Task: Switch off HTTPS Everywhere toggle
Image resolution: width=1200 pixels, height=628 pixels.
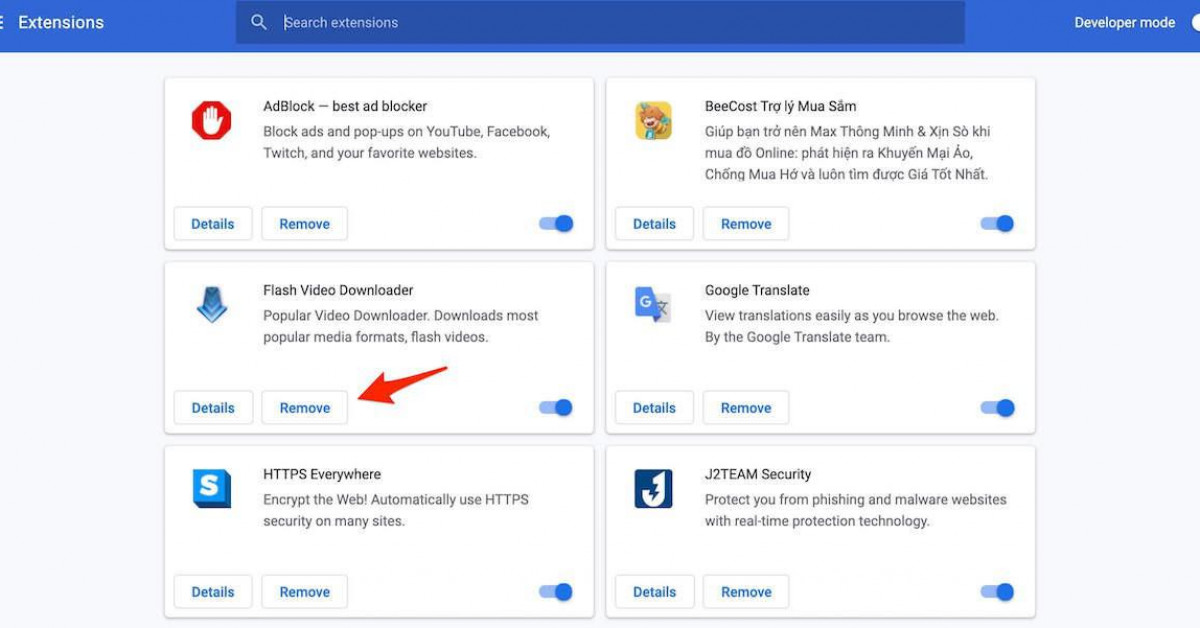Action: coord(556,592)
